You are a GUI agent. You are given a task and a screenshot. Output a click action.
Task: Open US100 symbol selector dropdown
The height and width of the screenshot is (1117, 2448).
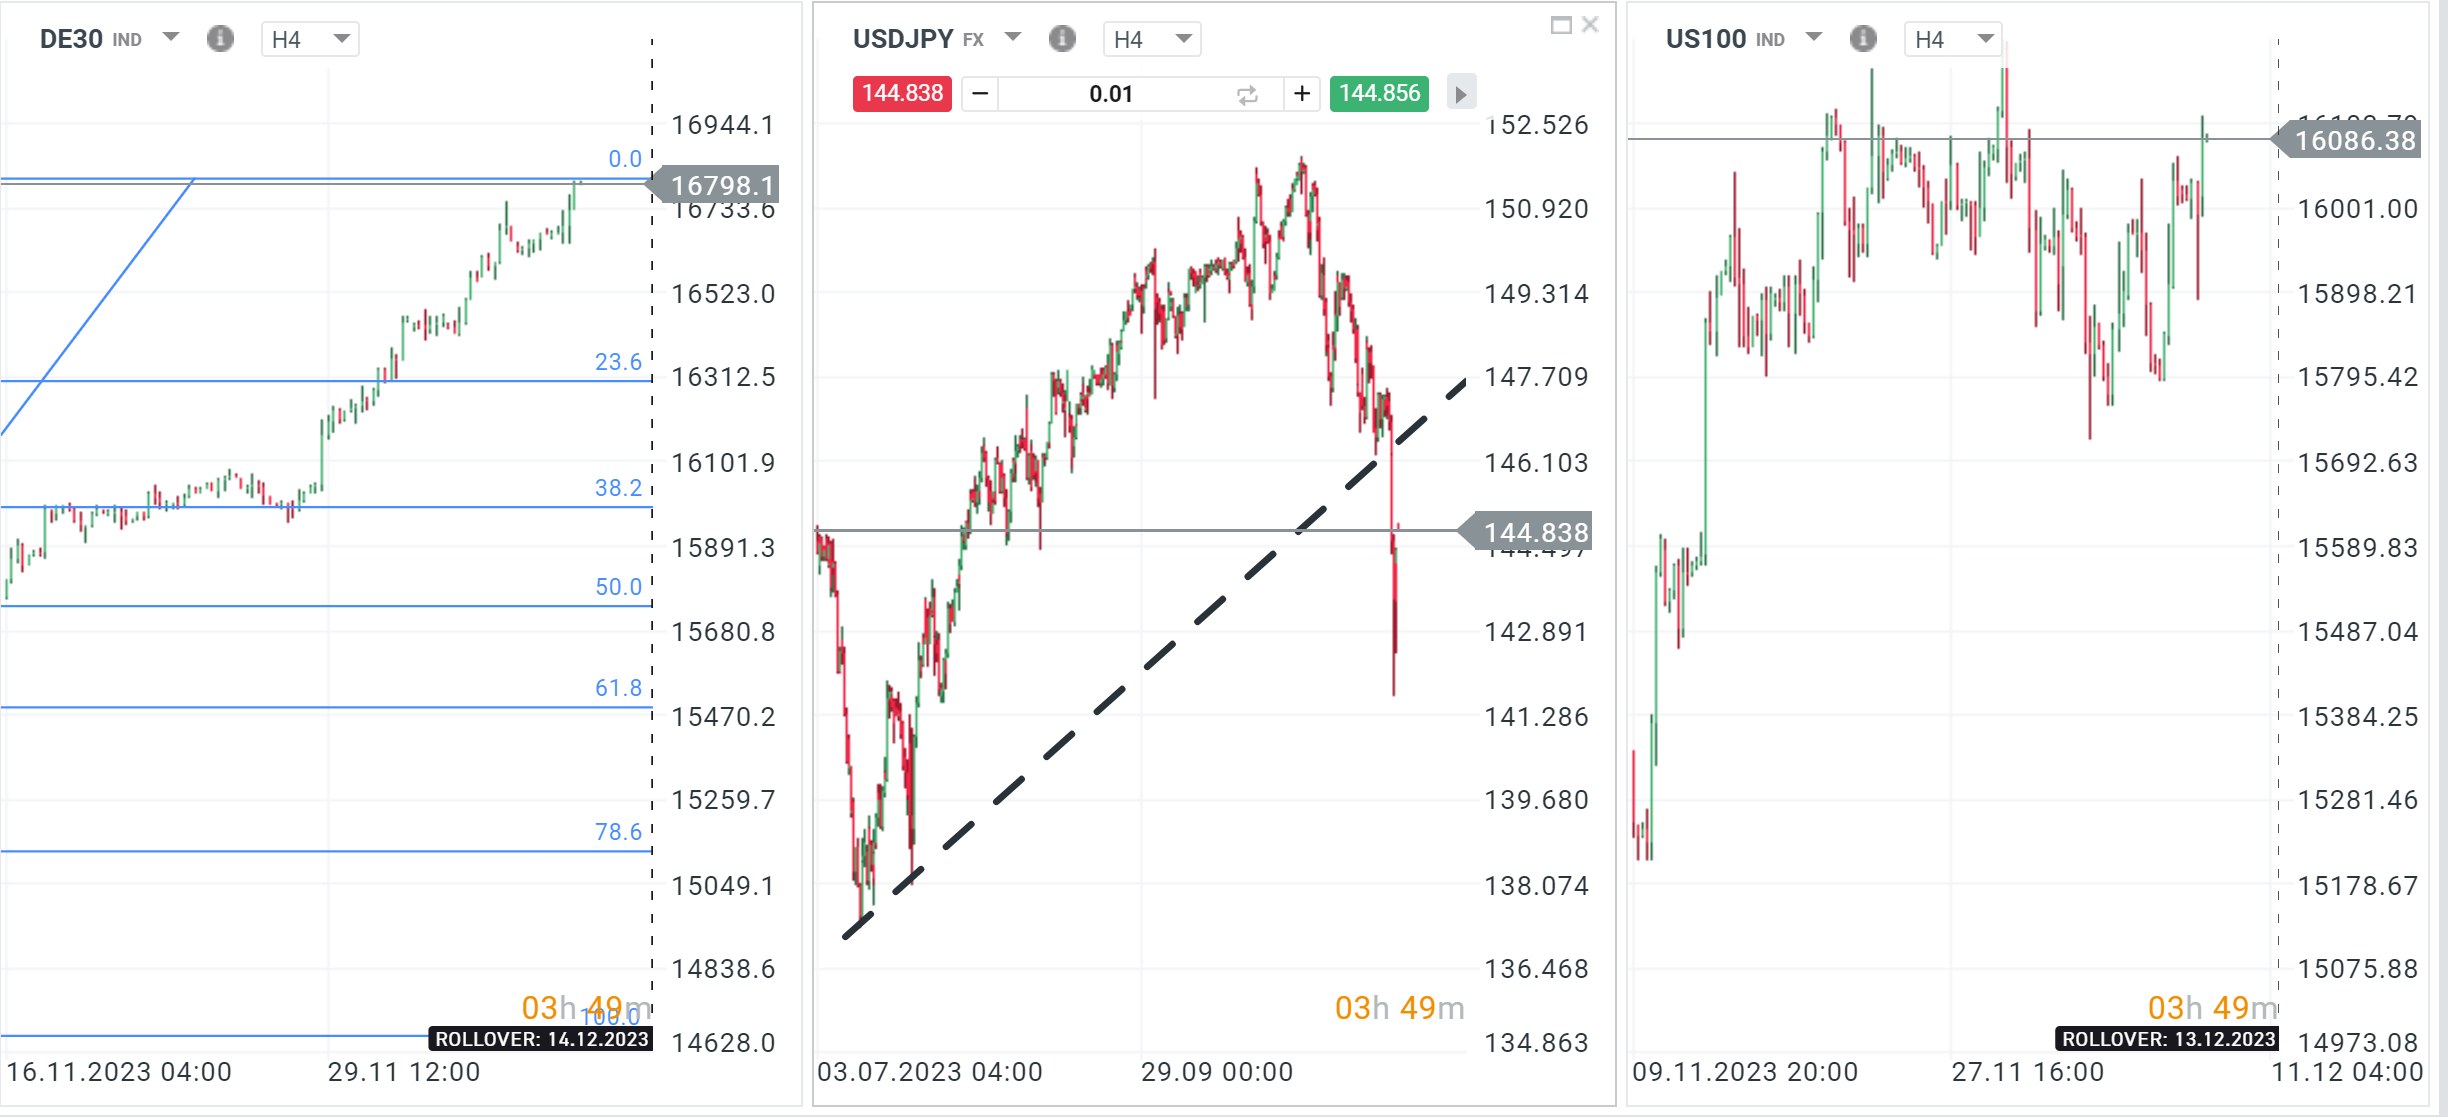pos(1814,38)
